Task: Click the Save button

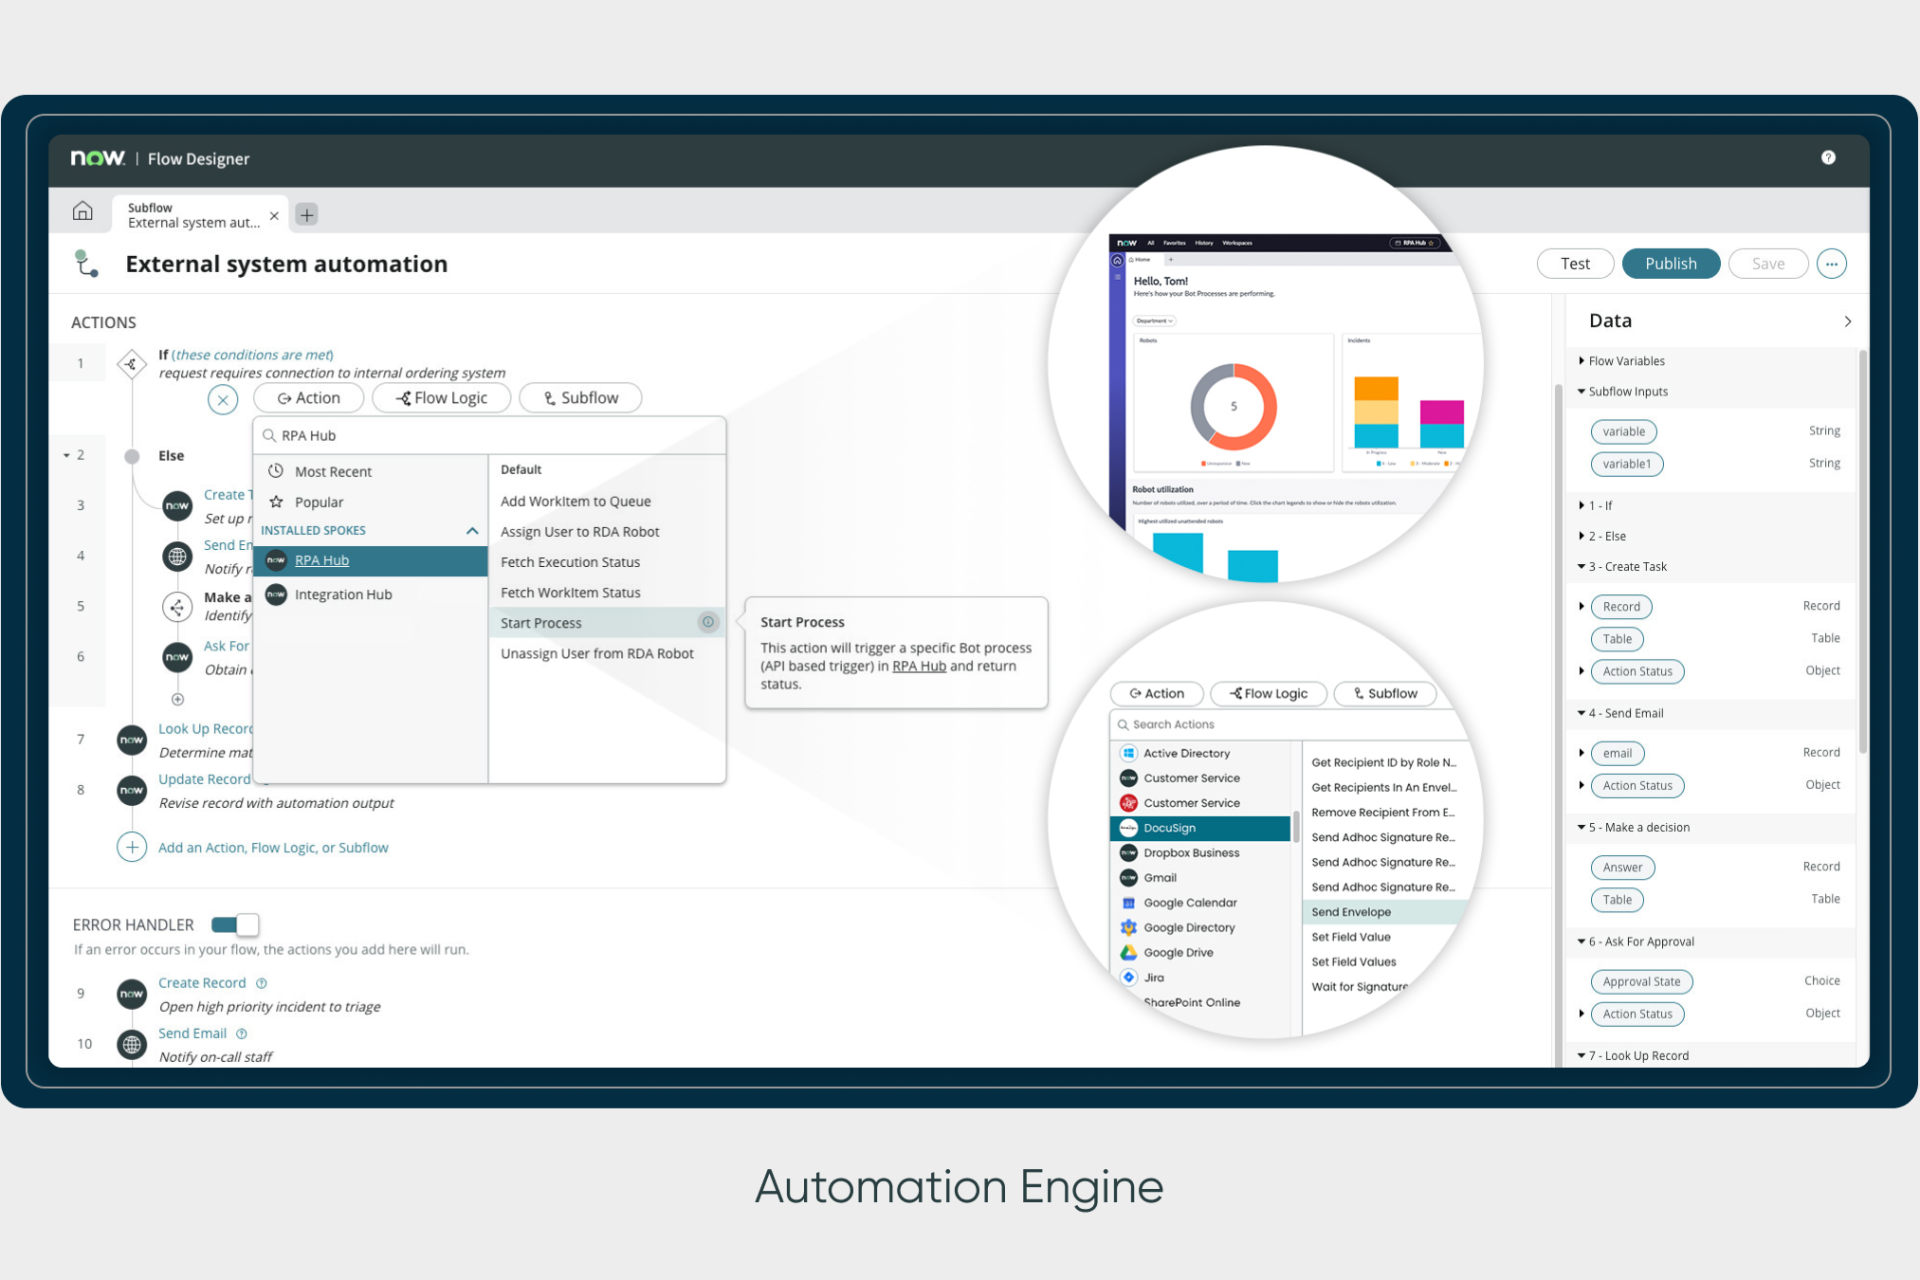Action: tap(1767, 264)
